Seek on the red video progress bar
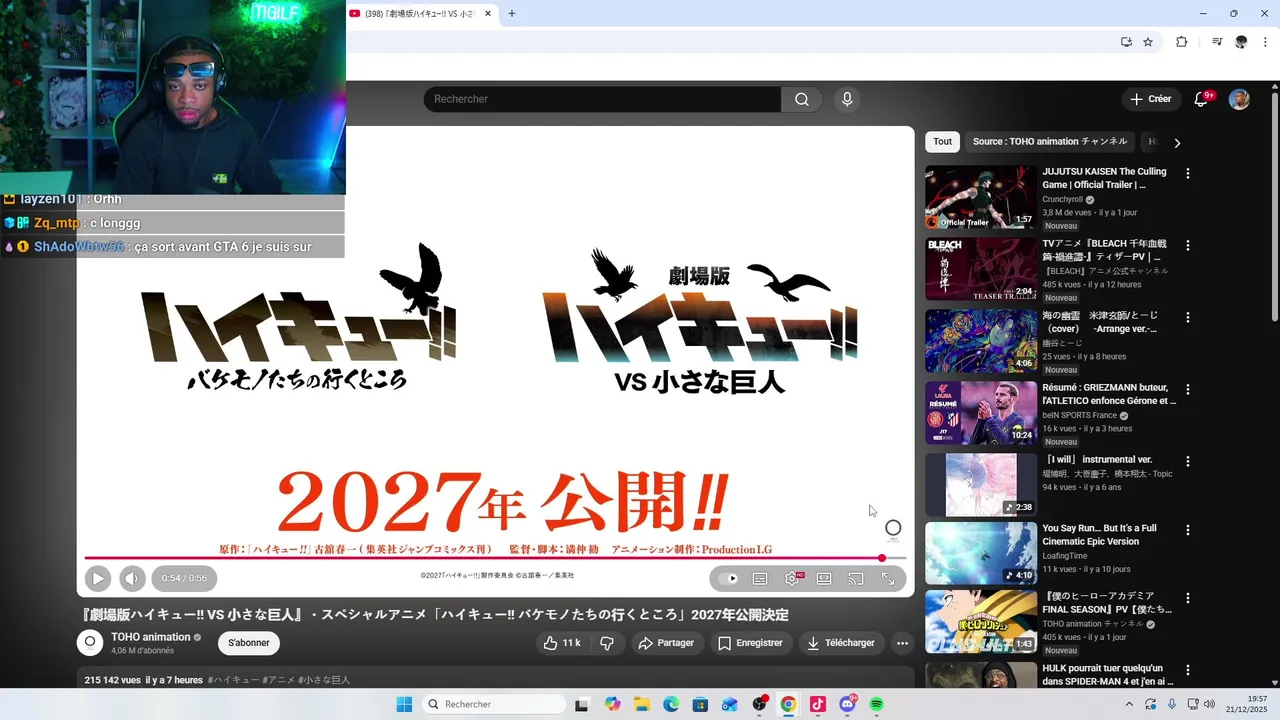 495,558
